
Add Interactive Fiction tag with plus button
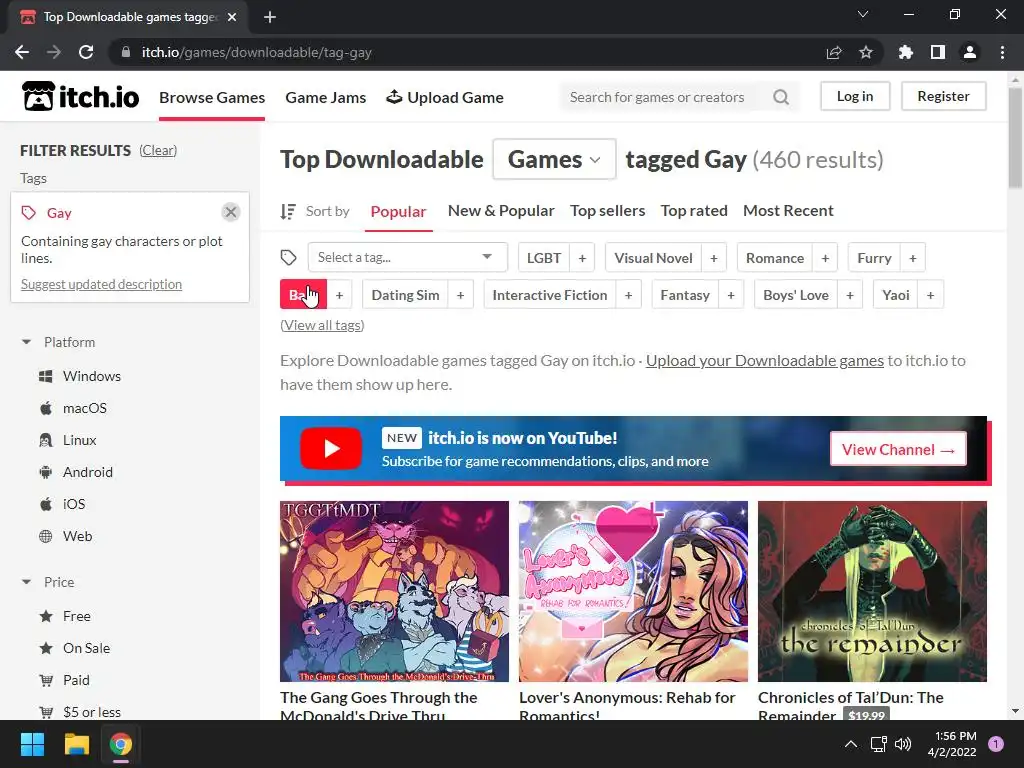[628, 295]
